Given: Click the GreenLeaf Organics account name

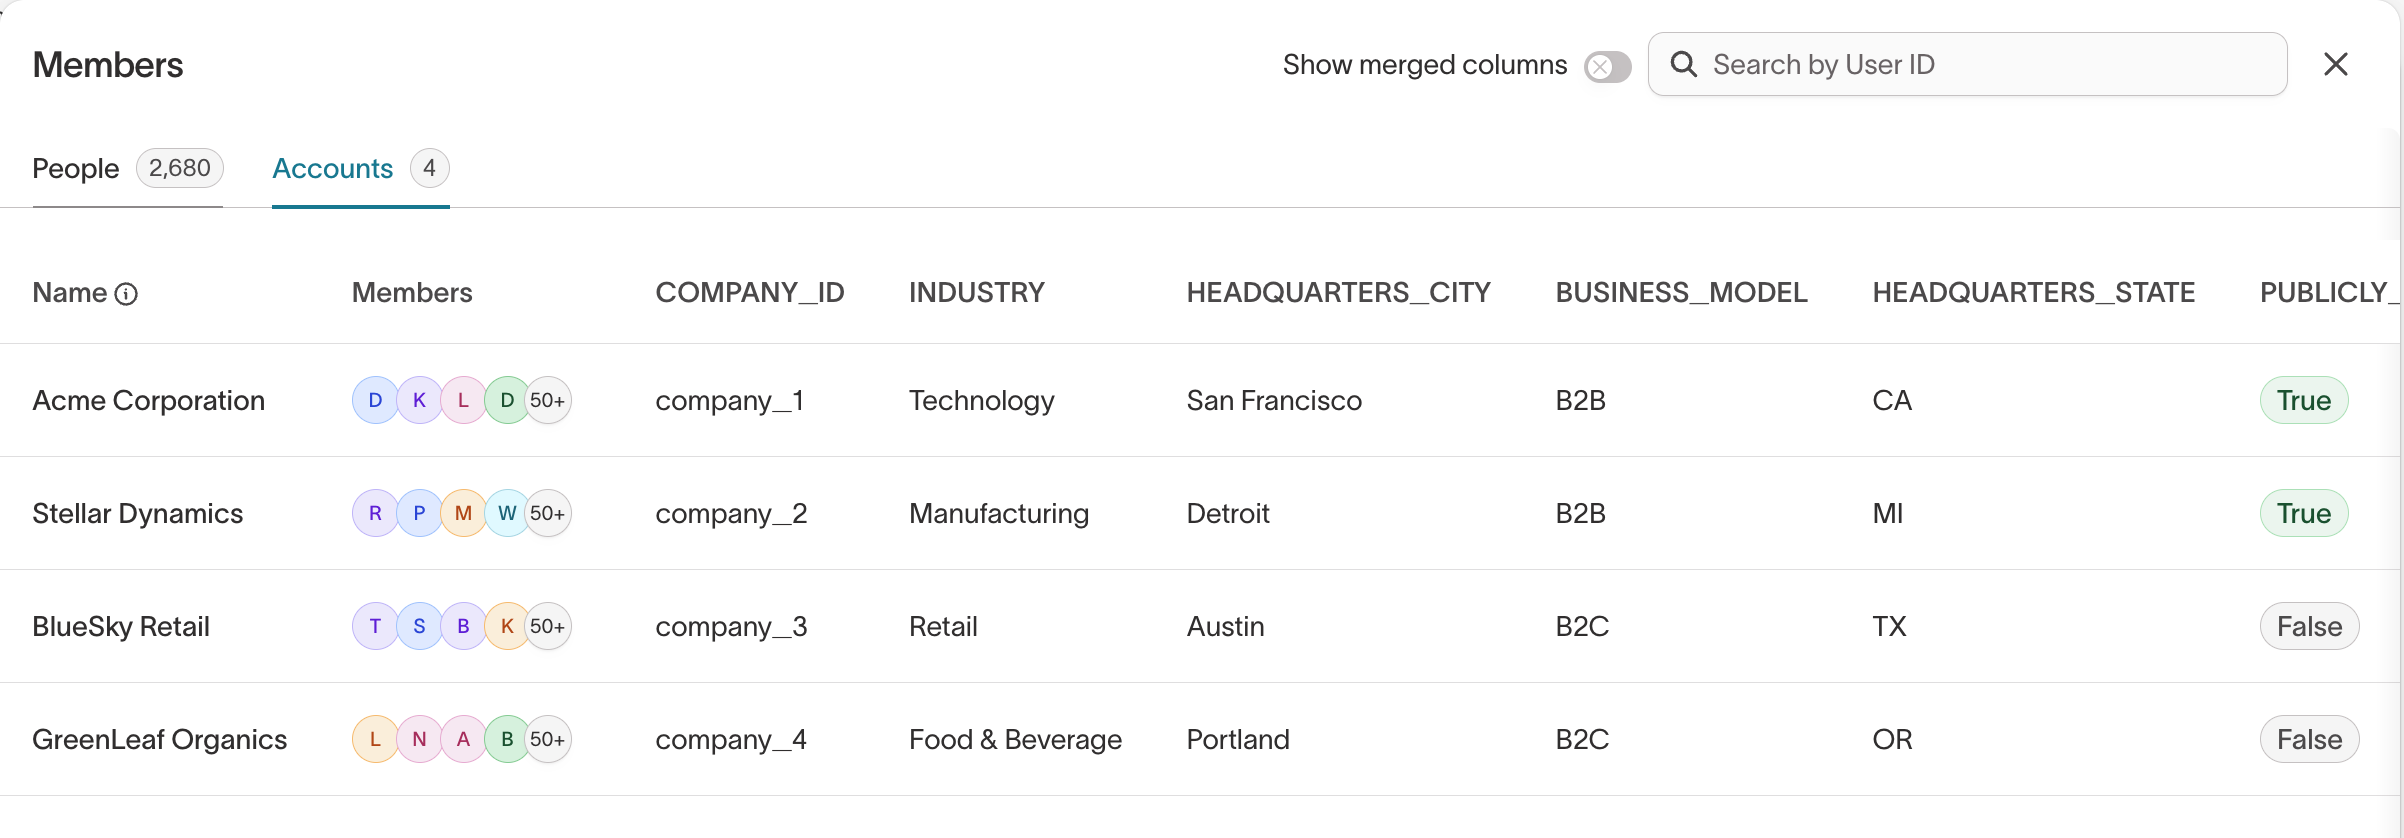Looking at the screenshot, I should point(159,739).
